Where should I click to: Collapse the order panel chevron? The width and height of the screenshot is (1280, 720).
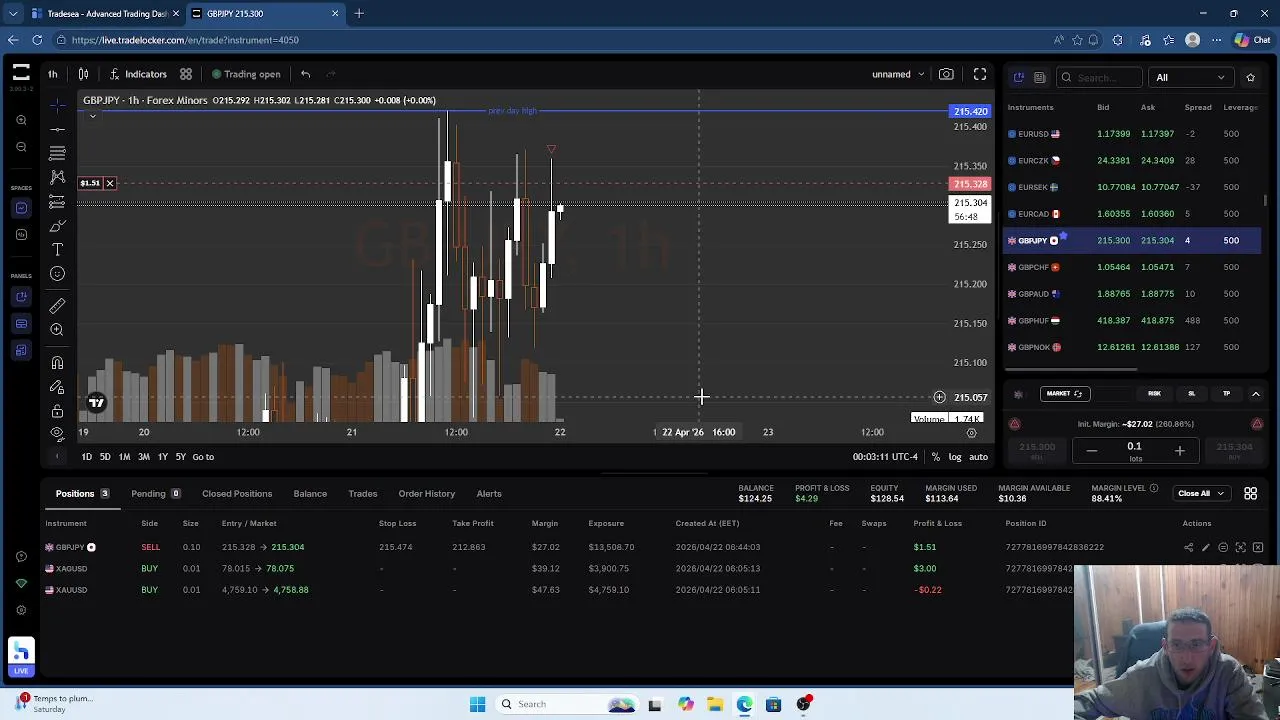[1256, 394]
